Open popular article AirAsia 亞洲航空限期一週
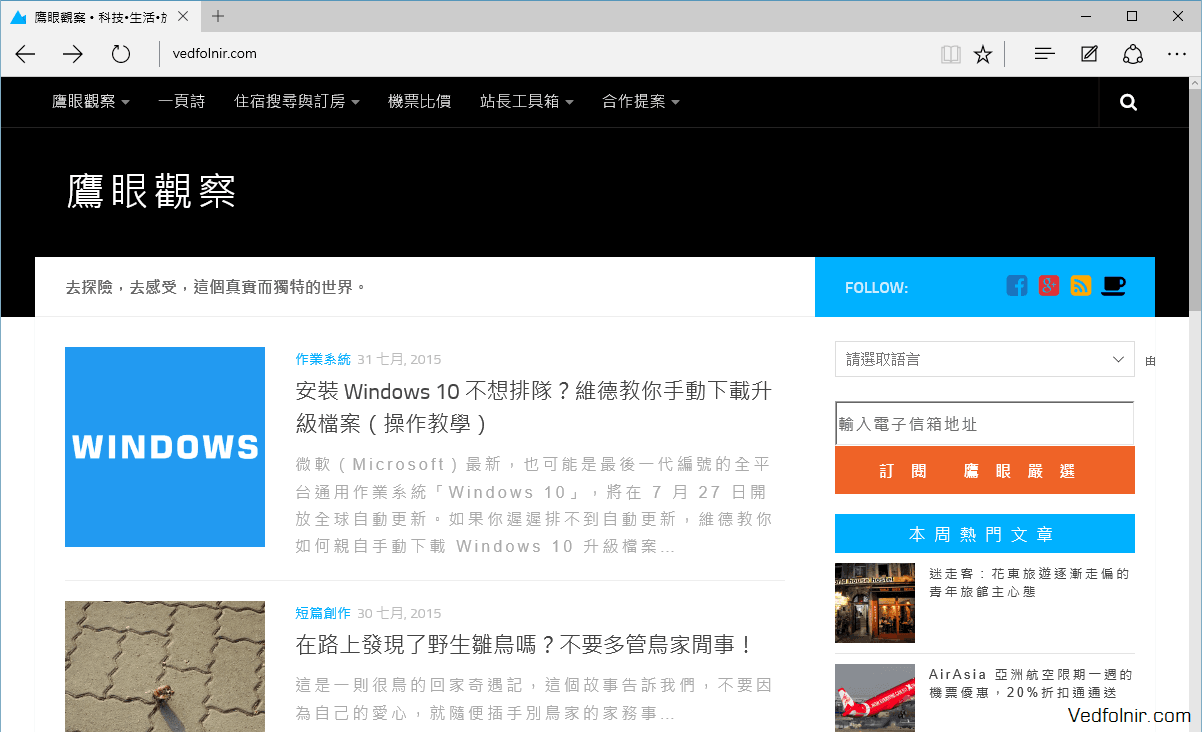Screen dimensions: 1202x732 (x=1029, y=683)
